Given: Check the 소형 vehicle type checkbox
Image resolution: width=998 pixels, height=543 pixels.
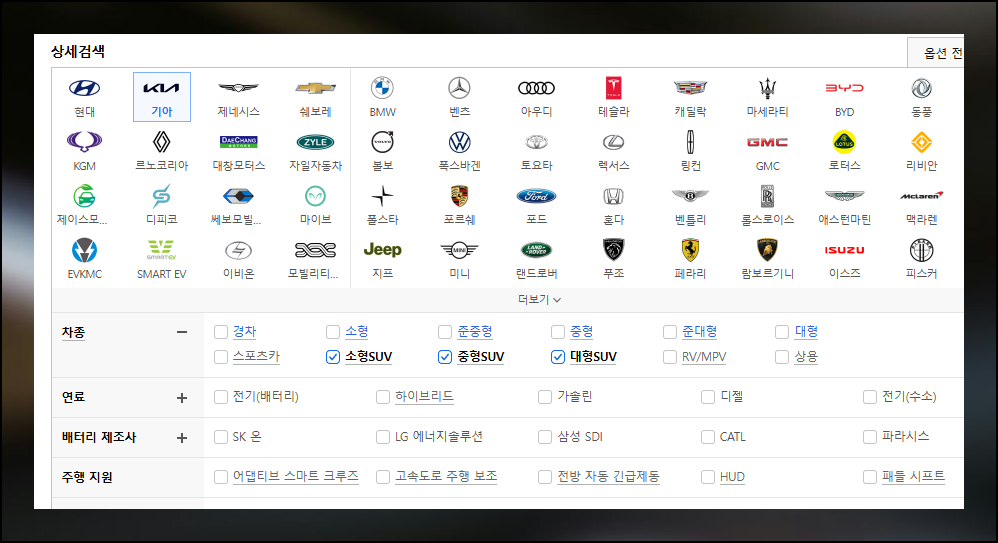Looking at the screenshot, I should tap(333, 332).
